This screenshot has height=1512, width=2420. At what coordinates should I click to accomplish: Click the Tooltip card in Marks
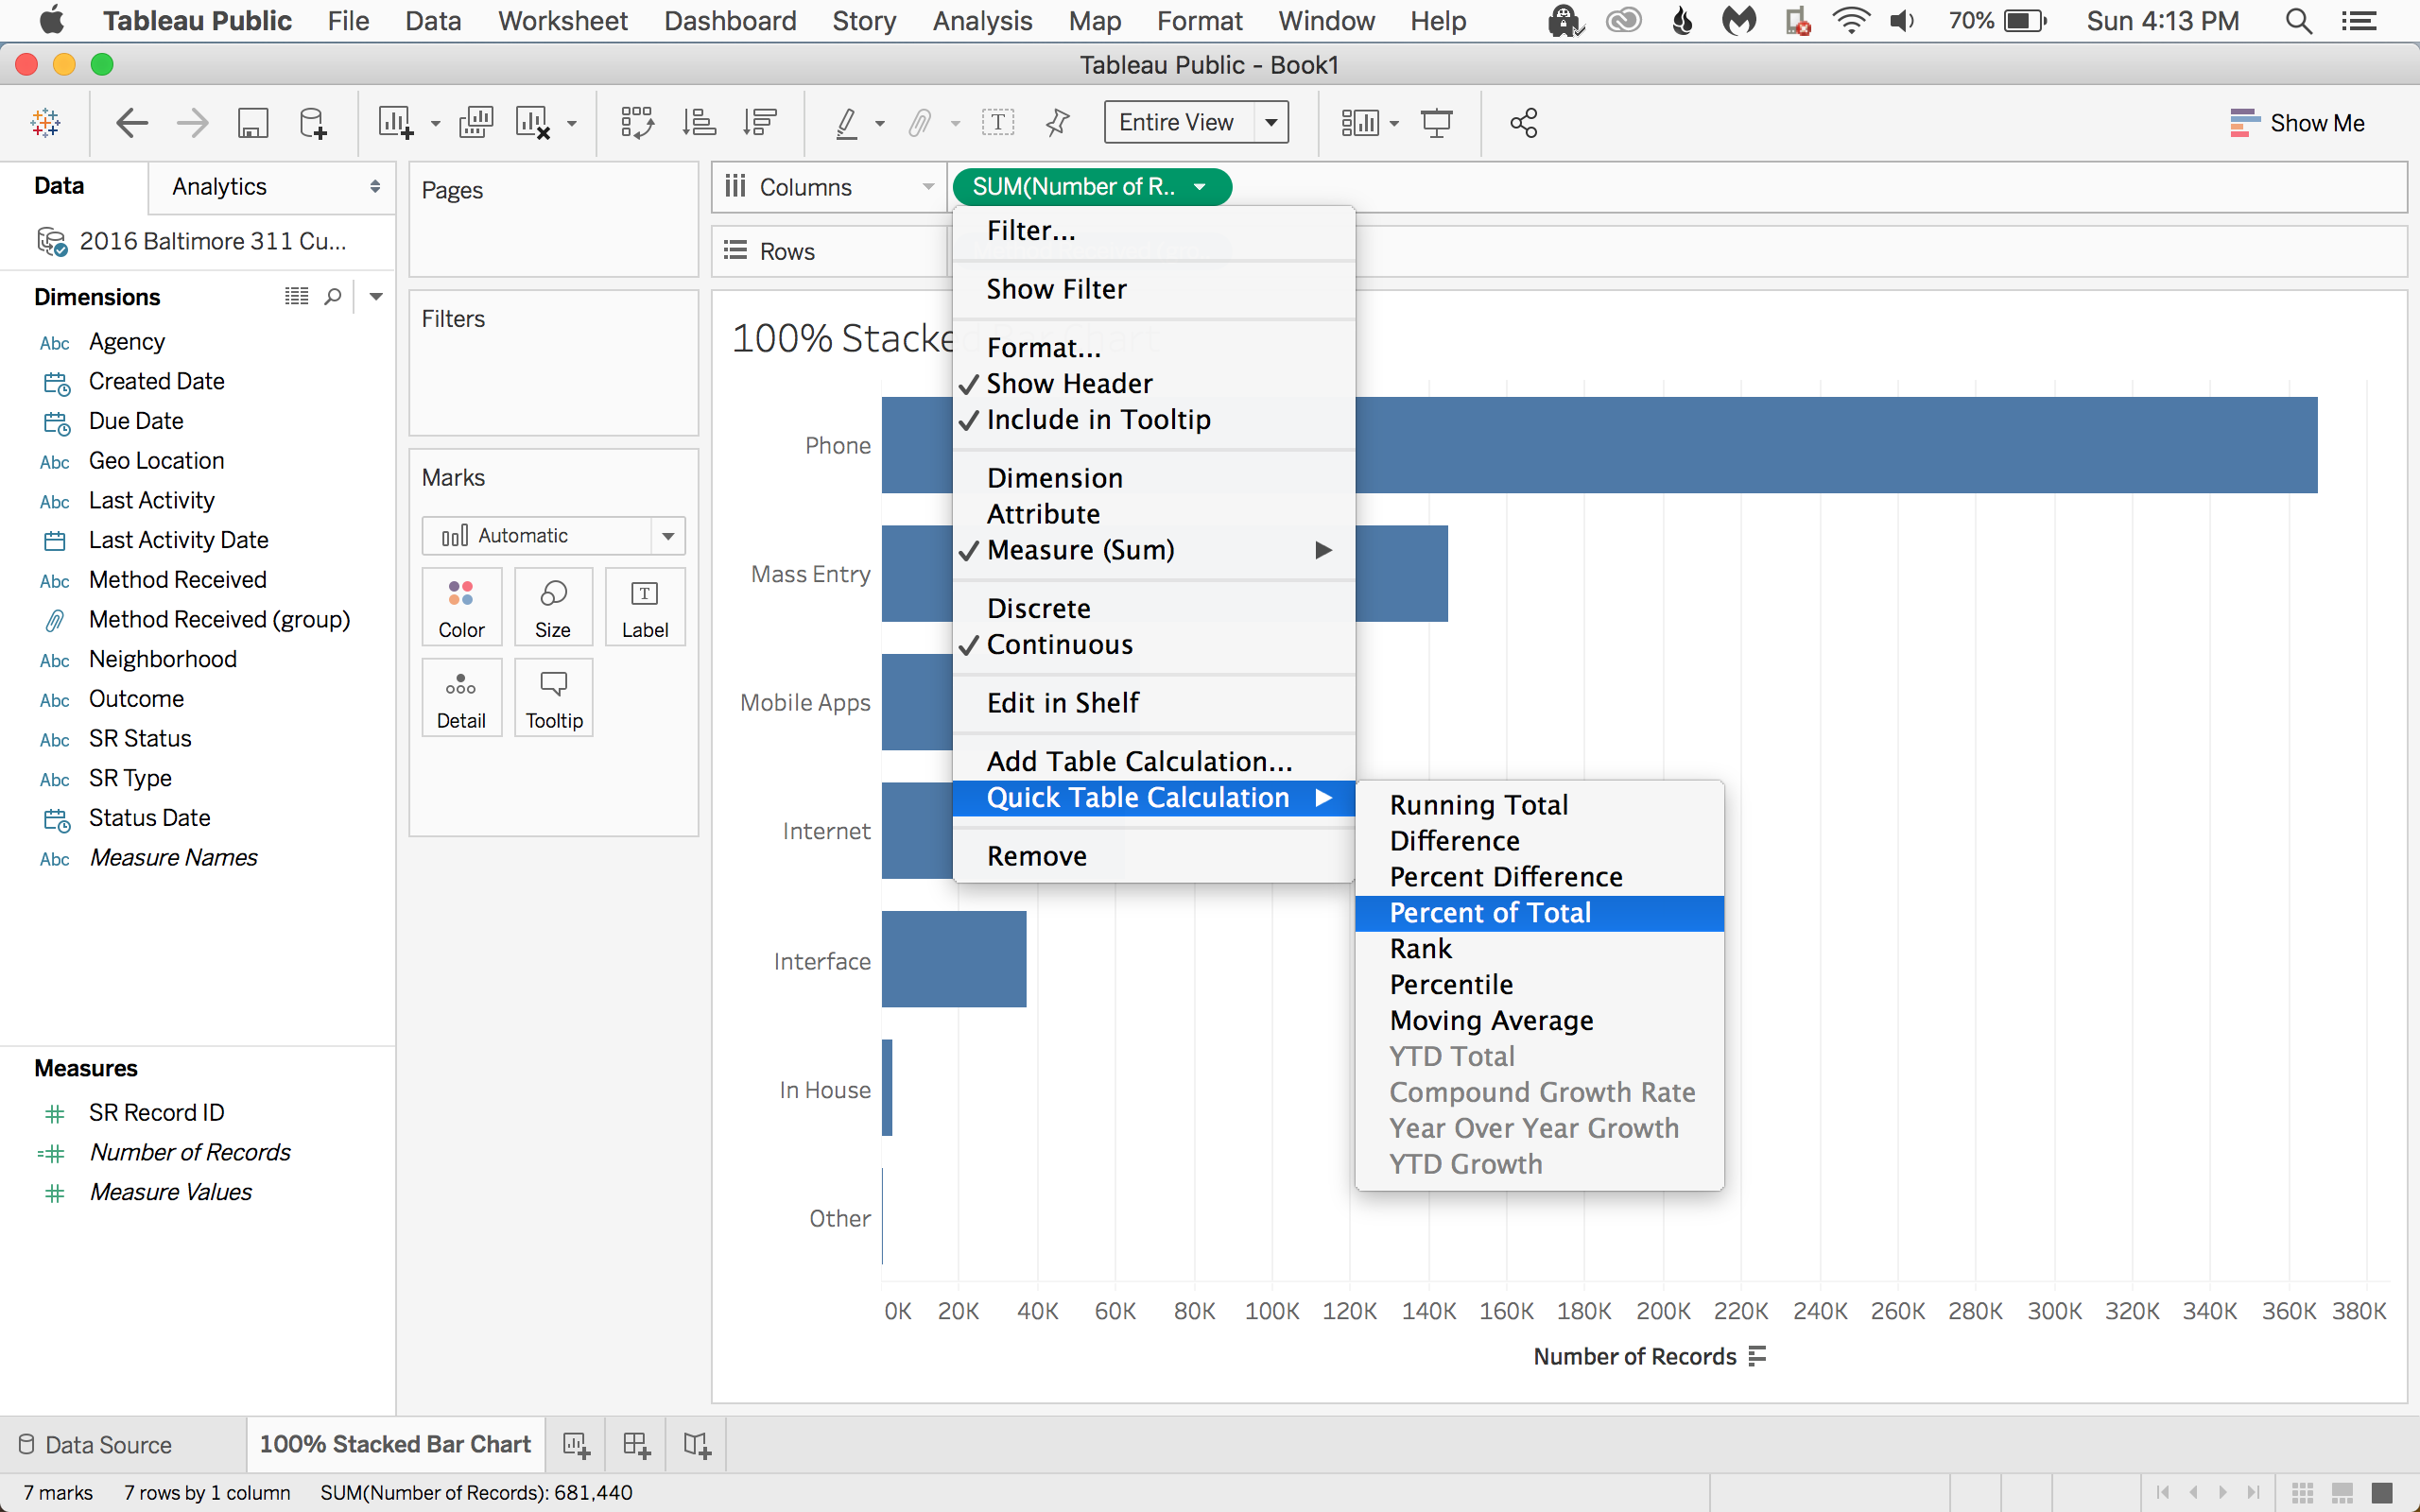[553, 698]
